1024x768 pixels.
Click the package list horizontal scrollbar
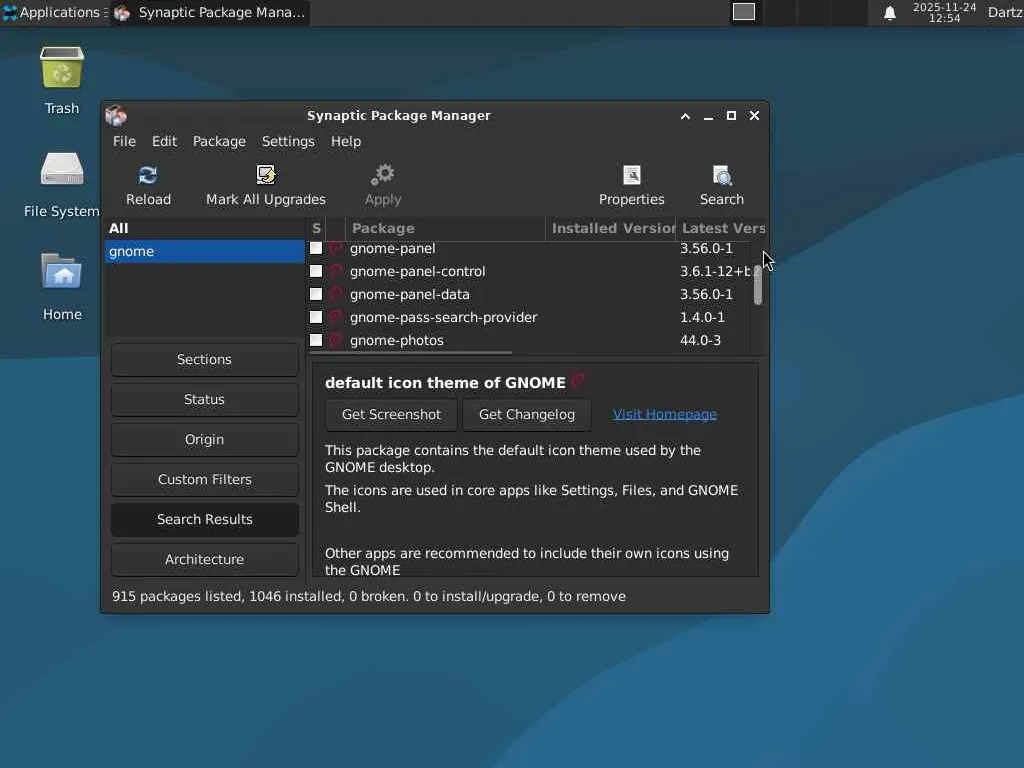(x=411, y=353)
